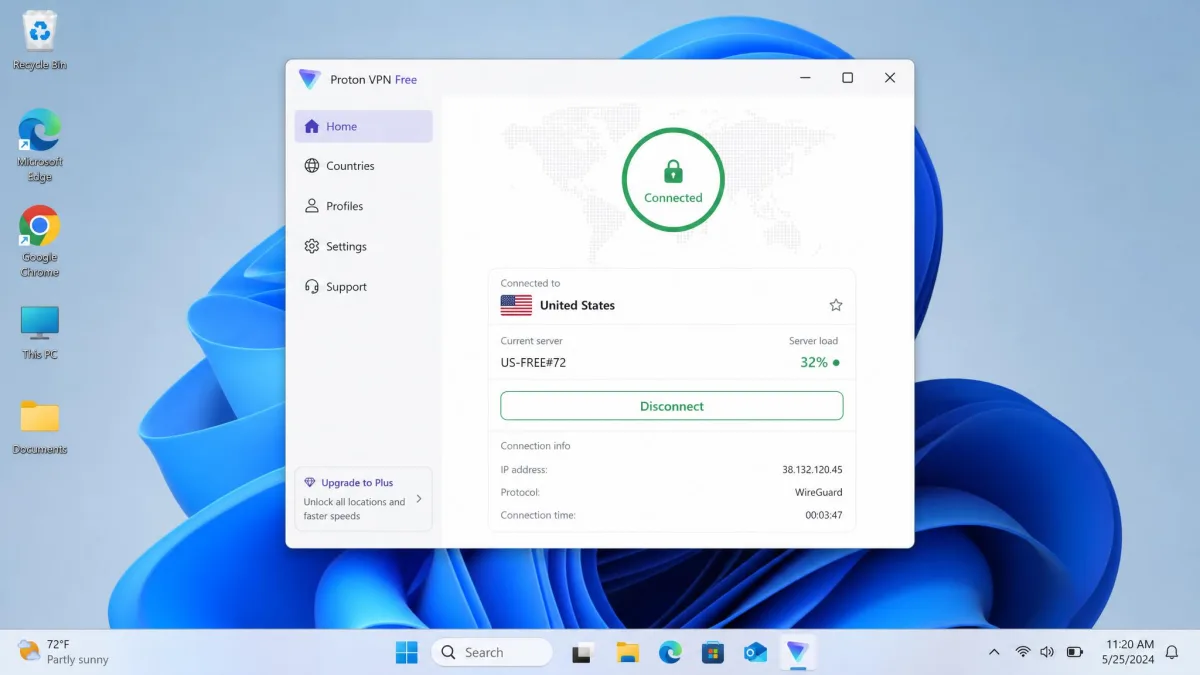Screen dimensions: 1200x675
Task: Open Outlook from taskbar
Action: [755, 653]
